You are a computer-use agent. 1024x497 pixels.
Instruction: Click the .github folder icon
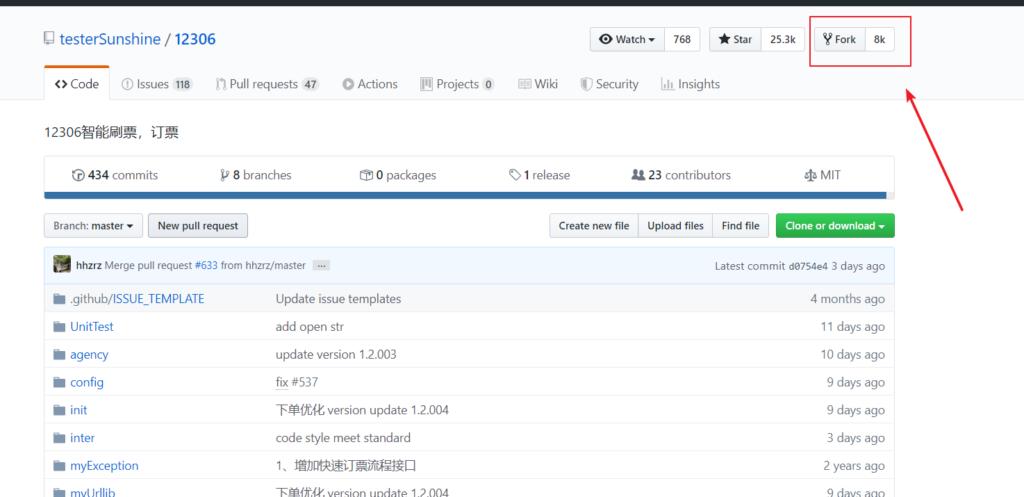59,299
